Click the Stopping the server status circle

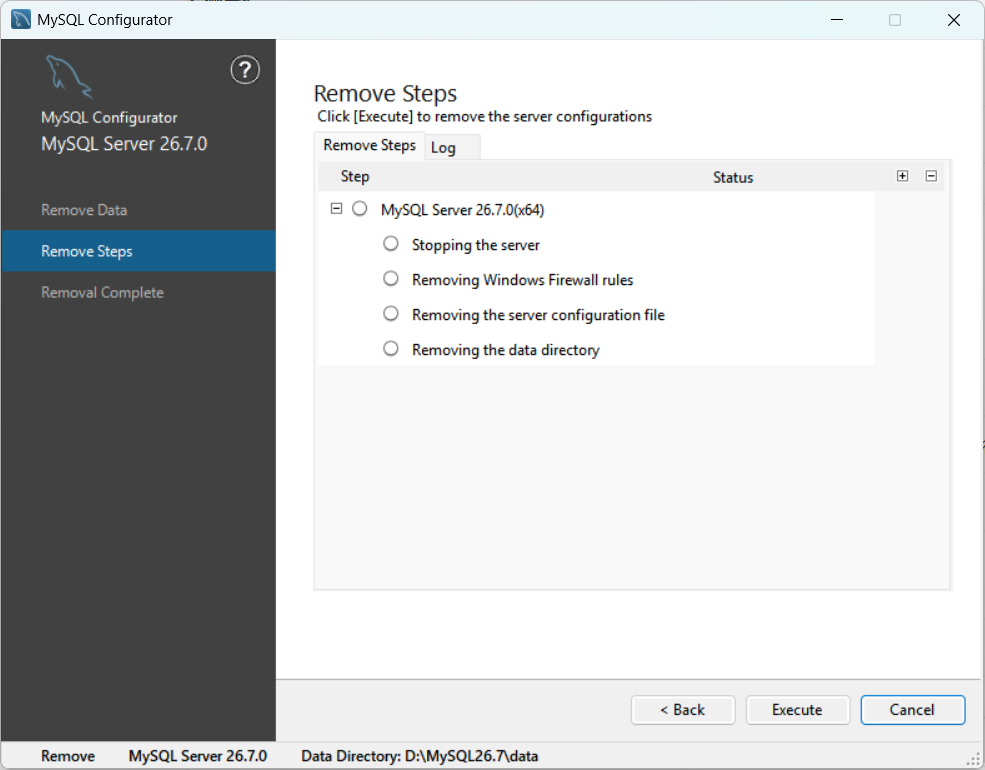(391, 244)
